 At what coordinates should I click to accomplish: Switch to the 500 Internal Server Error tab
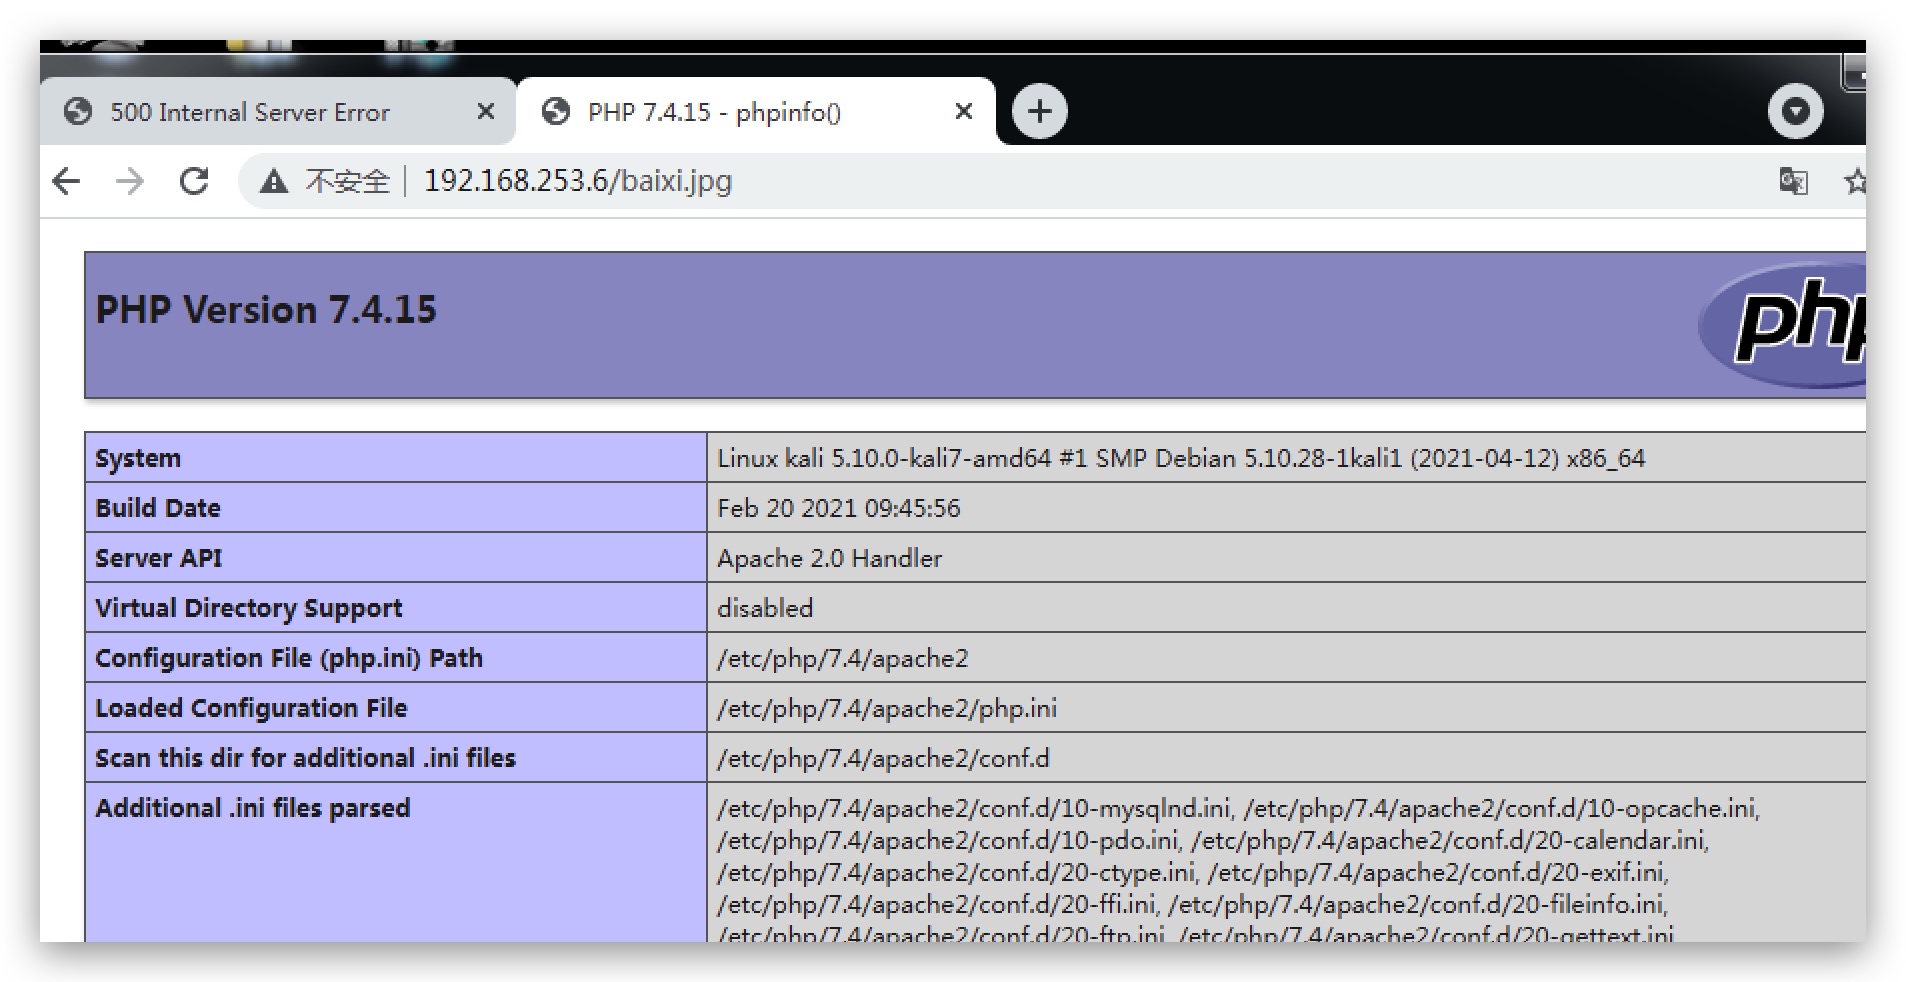(x=278, y=112)
